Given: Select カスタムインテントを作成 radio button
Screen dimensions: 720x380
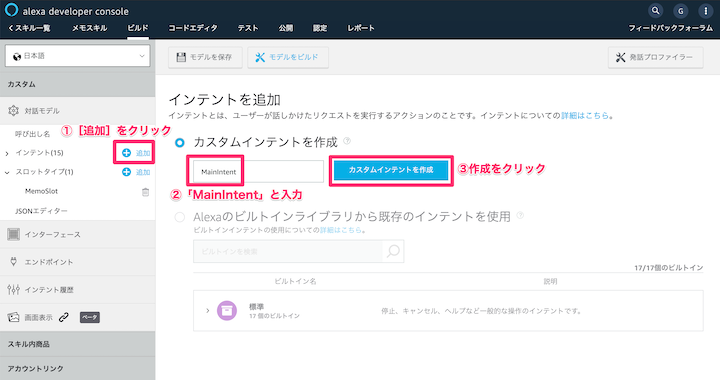Looking at the screenshot, I should [x=180, y=143].
